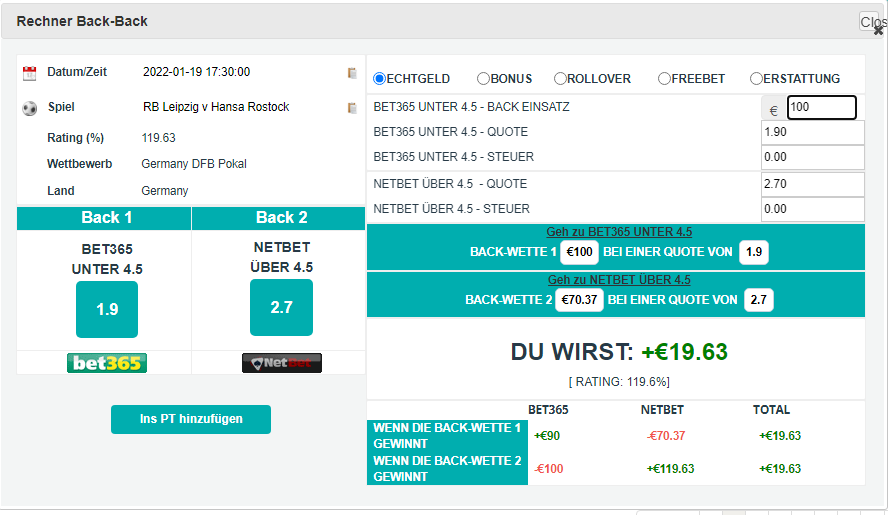Viewport: 888px width, 515px height.
Task: Click the rating value 119.63
Action: point(159,138)
